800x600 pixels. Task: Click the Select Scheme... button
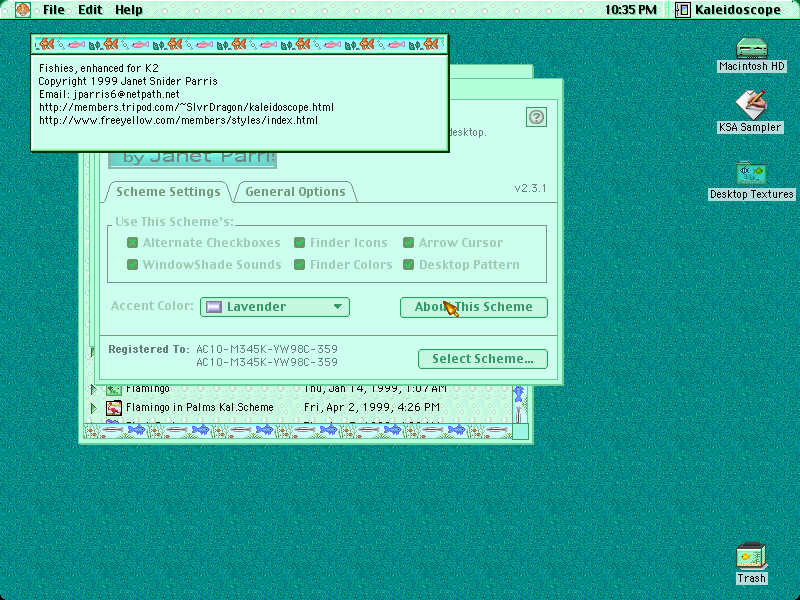tap(483, 359)
